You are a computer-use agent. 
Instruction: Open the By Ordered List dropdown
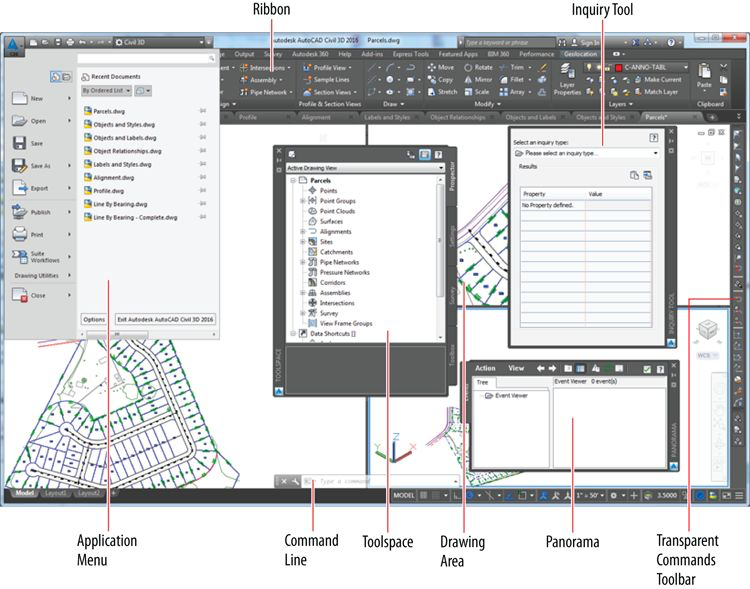(105, 90)
